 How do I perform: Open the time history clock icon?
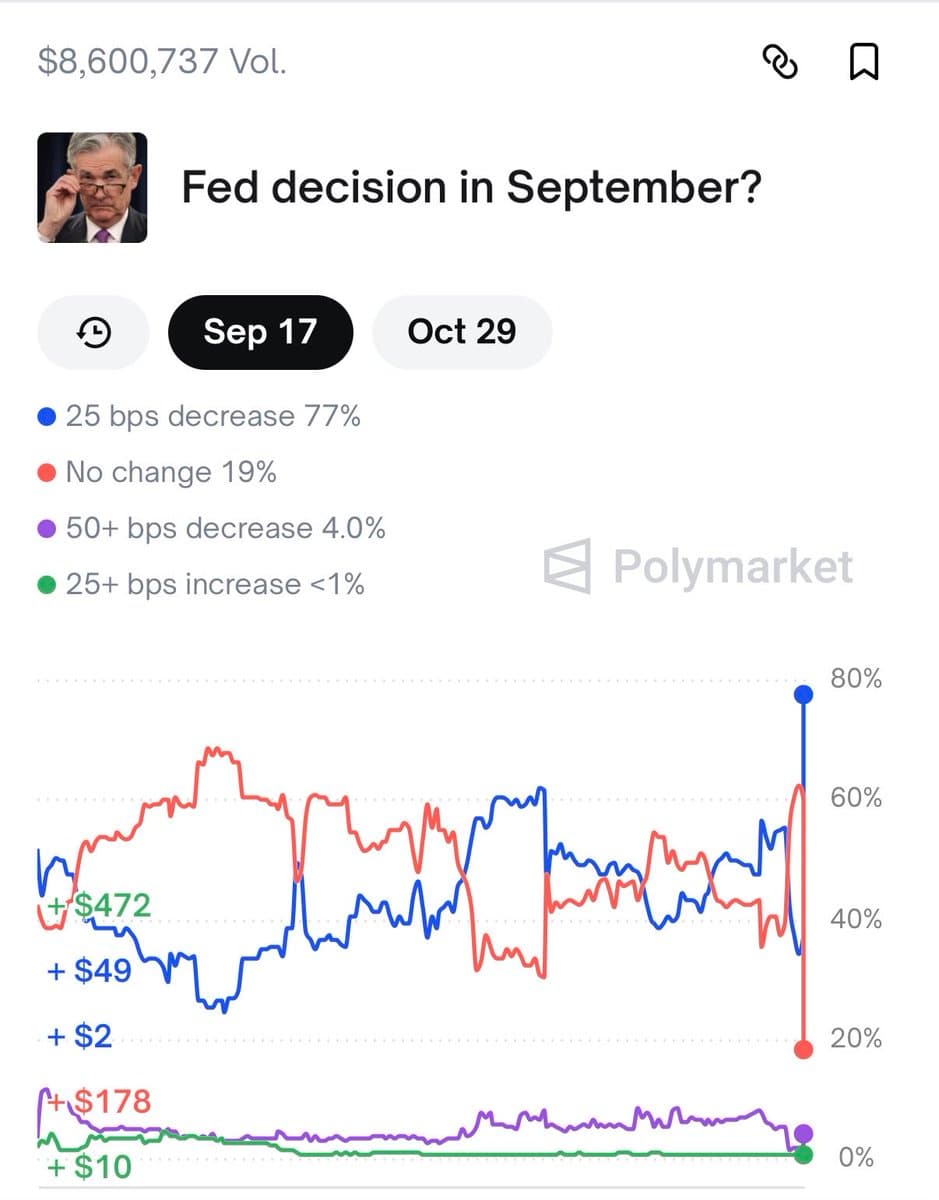click(92, 332)
